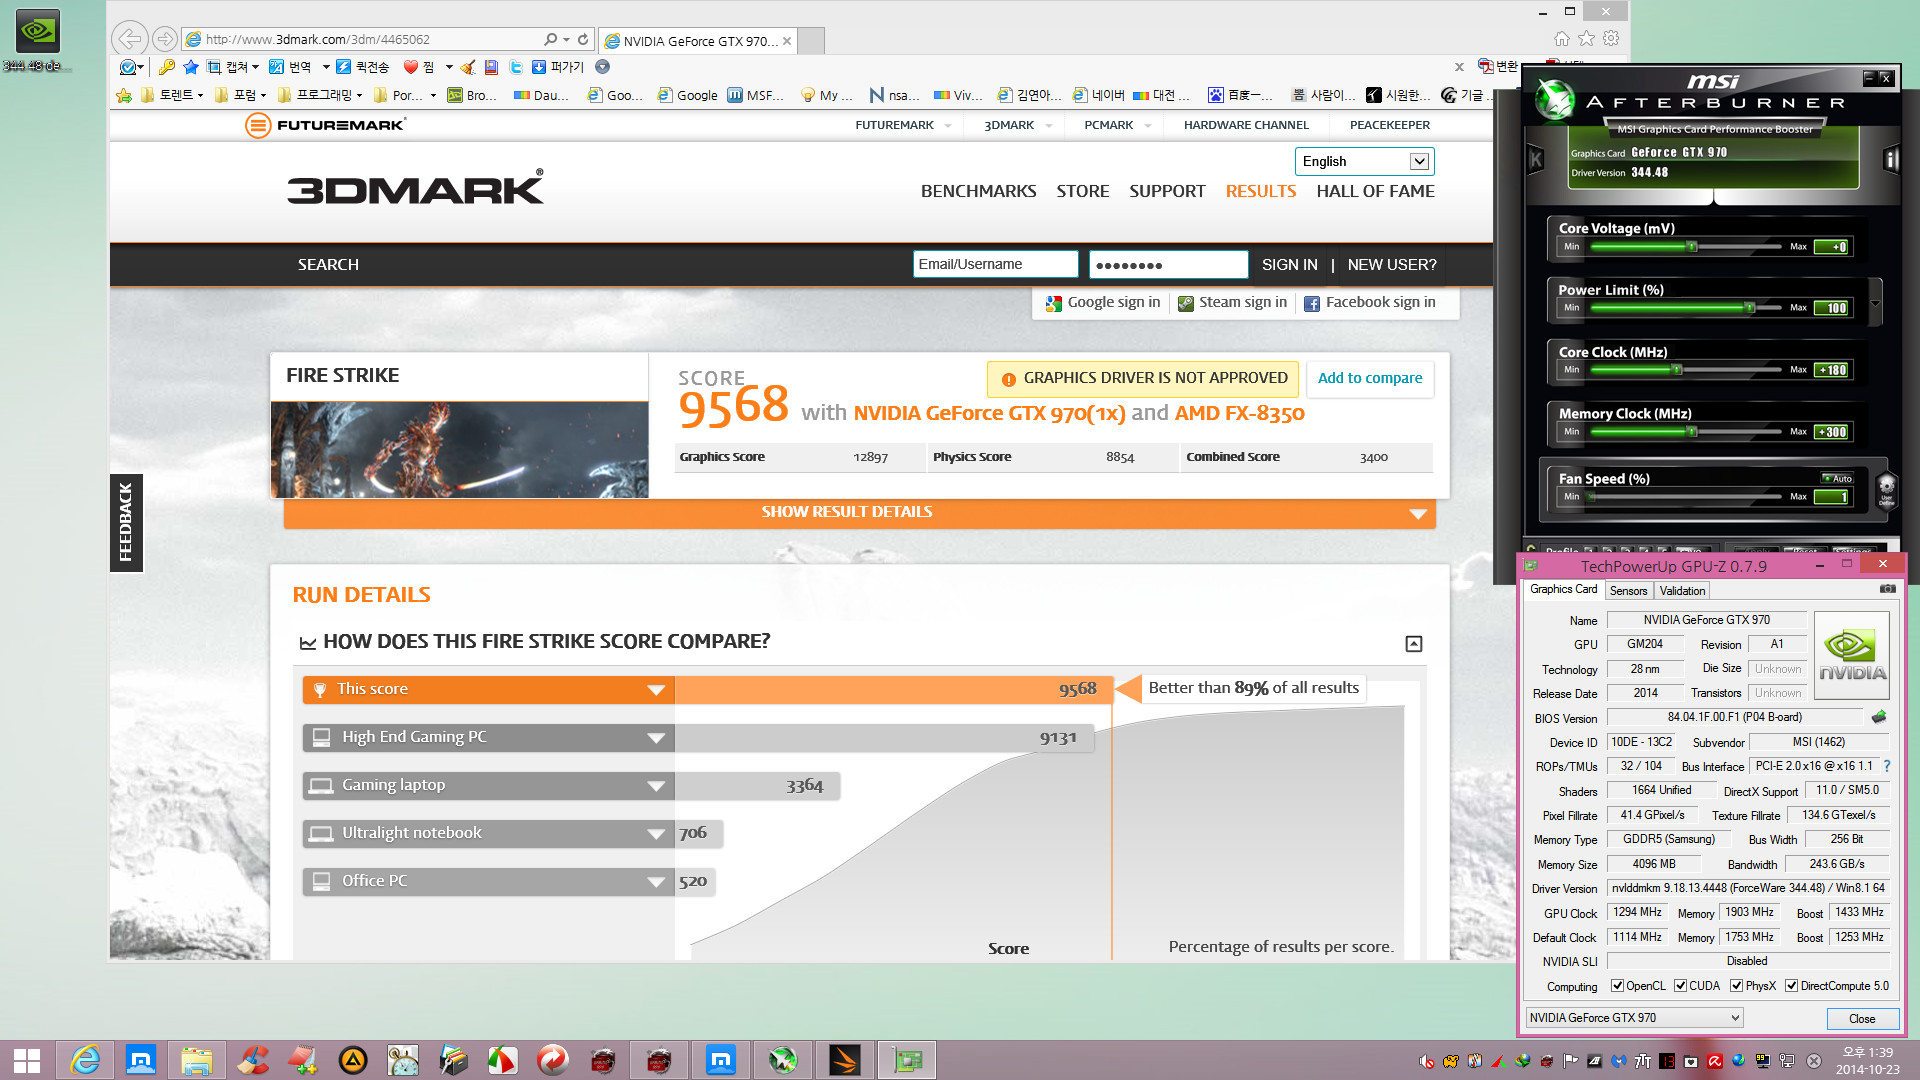1920x1080 pixels.
Task: Open the browser home icon
Action: [x=1562, y=39]
